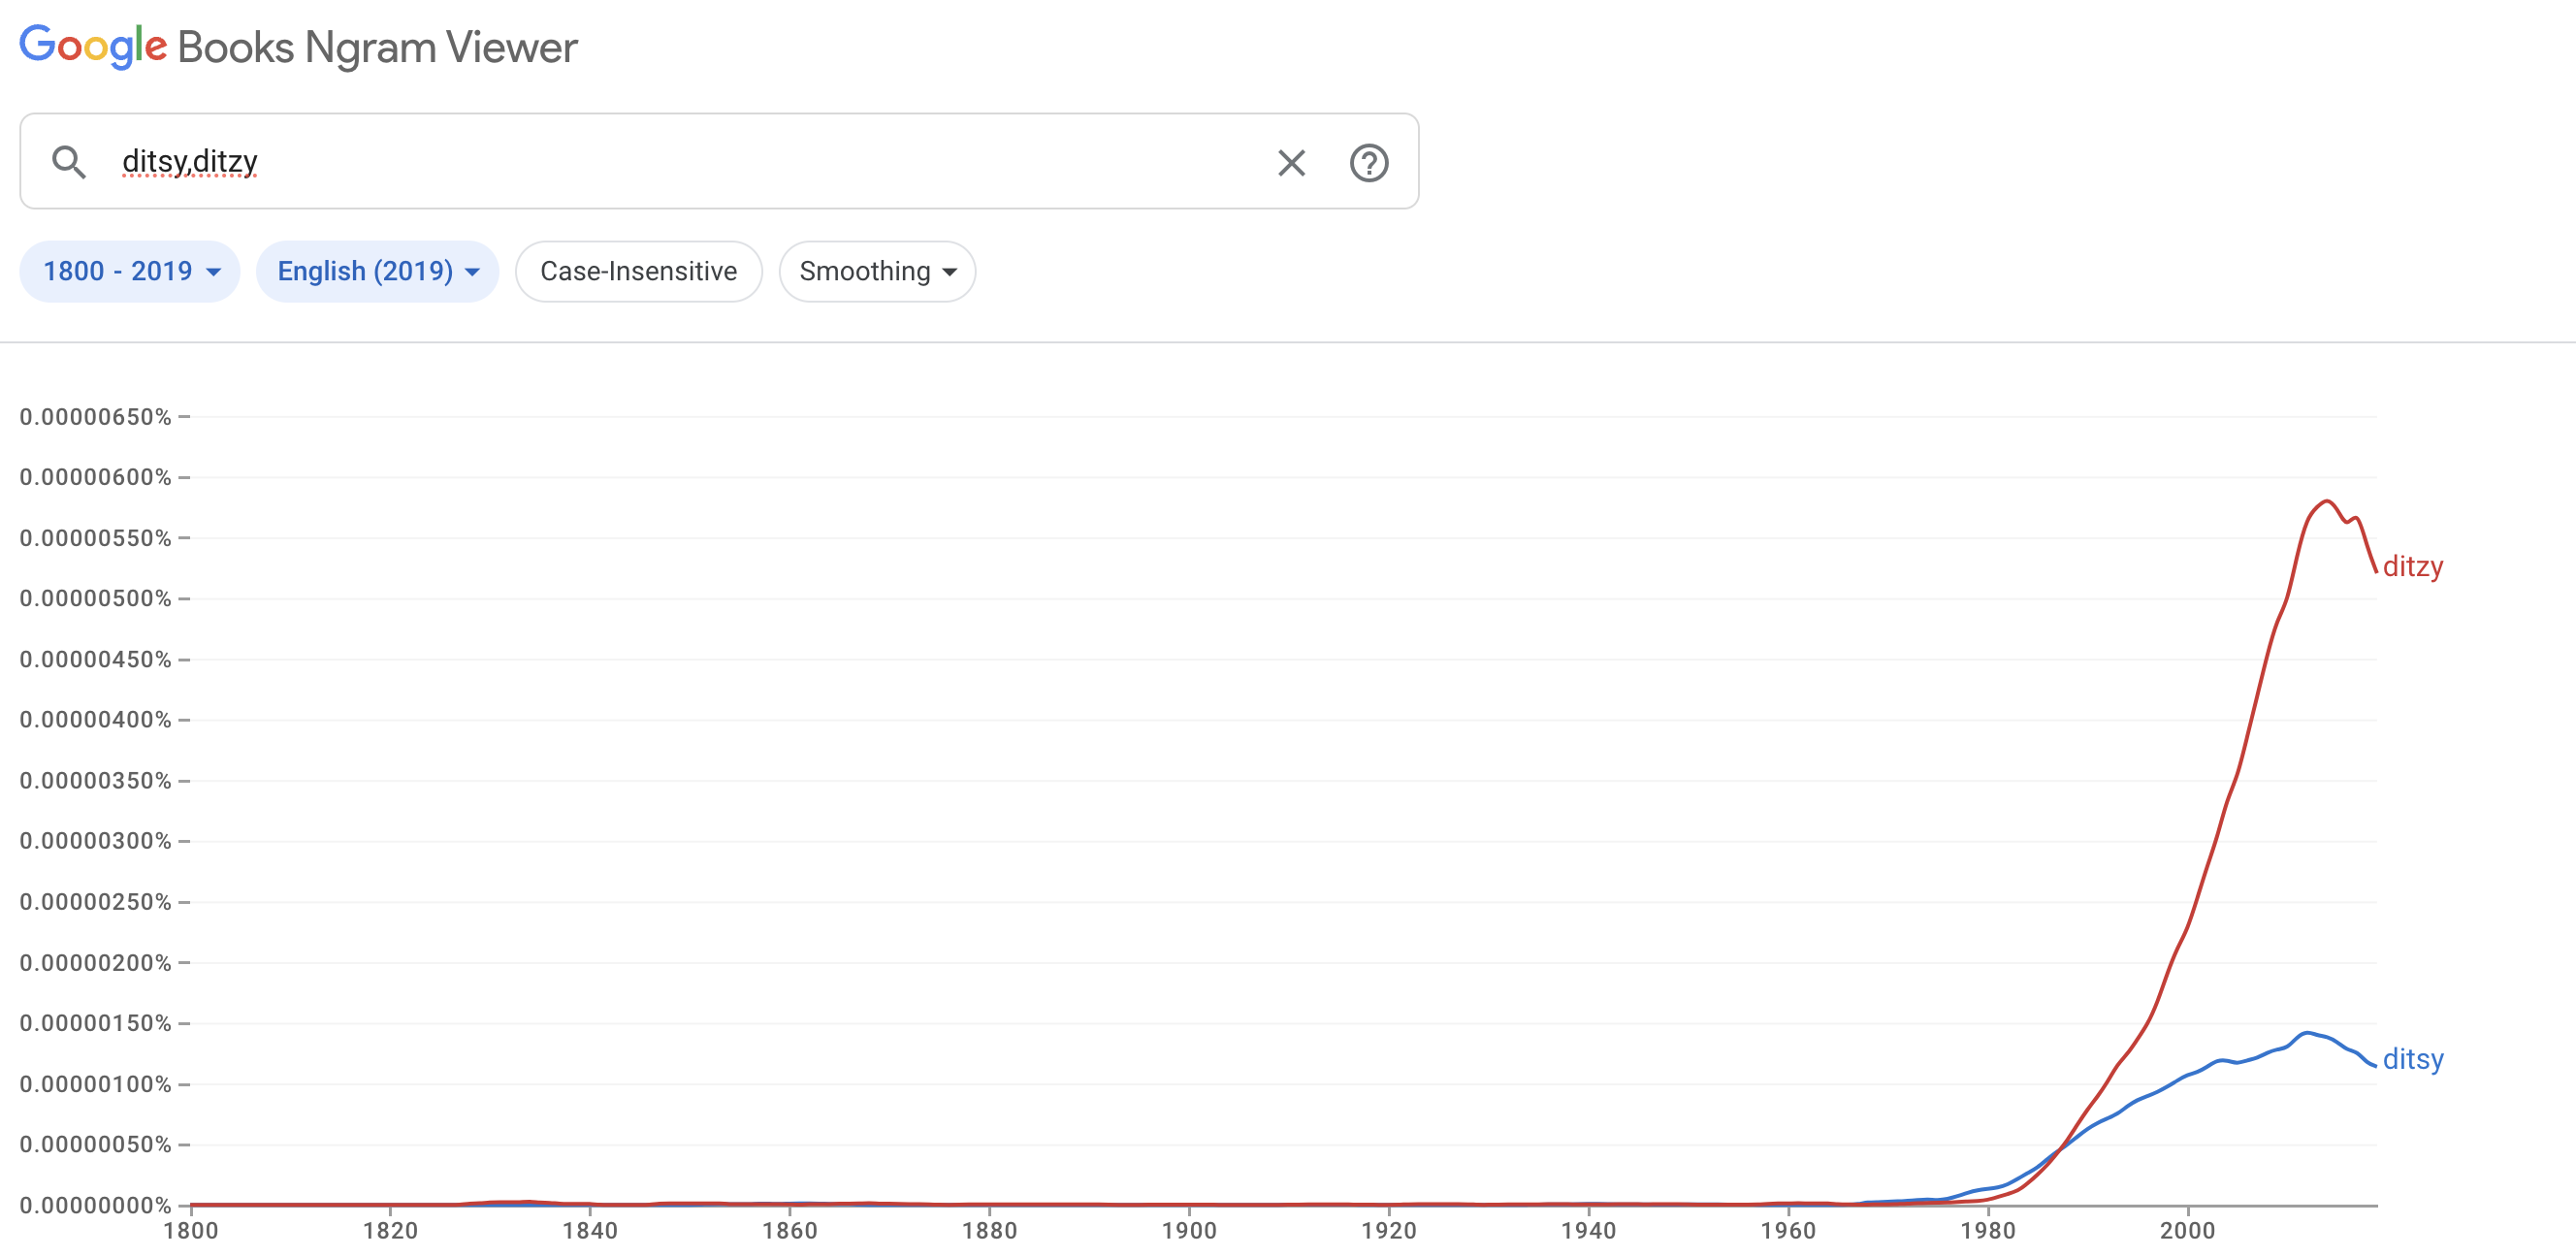Click the blue ditsy line label
This screenshot has height=1257, width=2576.
click(2412, 1059)
